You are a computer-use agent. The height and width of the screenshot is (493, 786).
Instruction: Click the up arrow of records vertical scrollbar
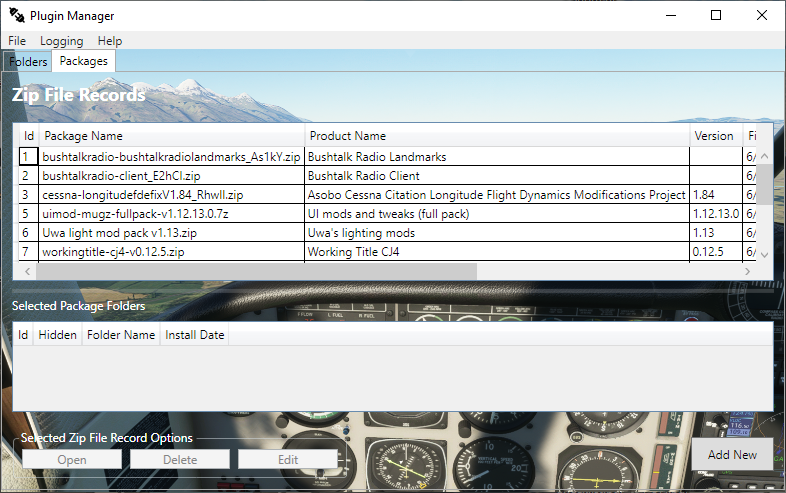coord(764,156)
